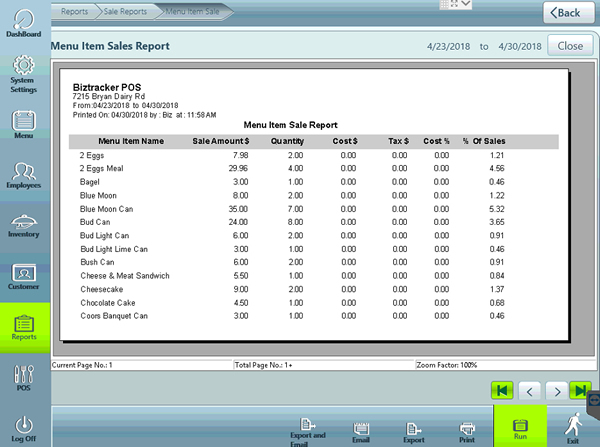Select the Reports breadcrumb

75,11
